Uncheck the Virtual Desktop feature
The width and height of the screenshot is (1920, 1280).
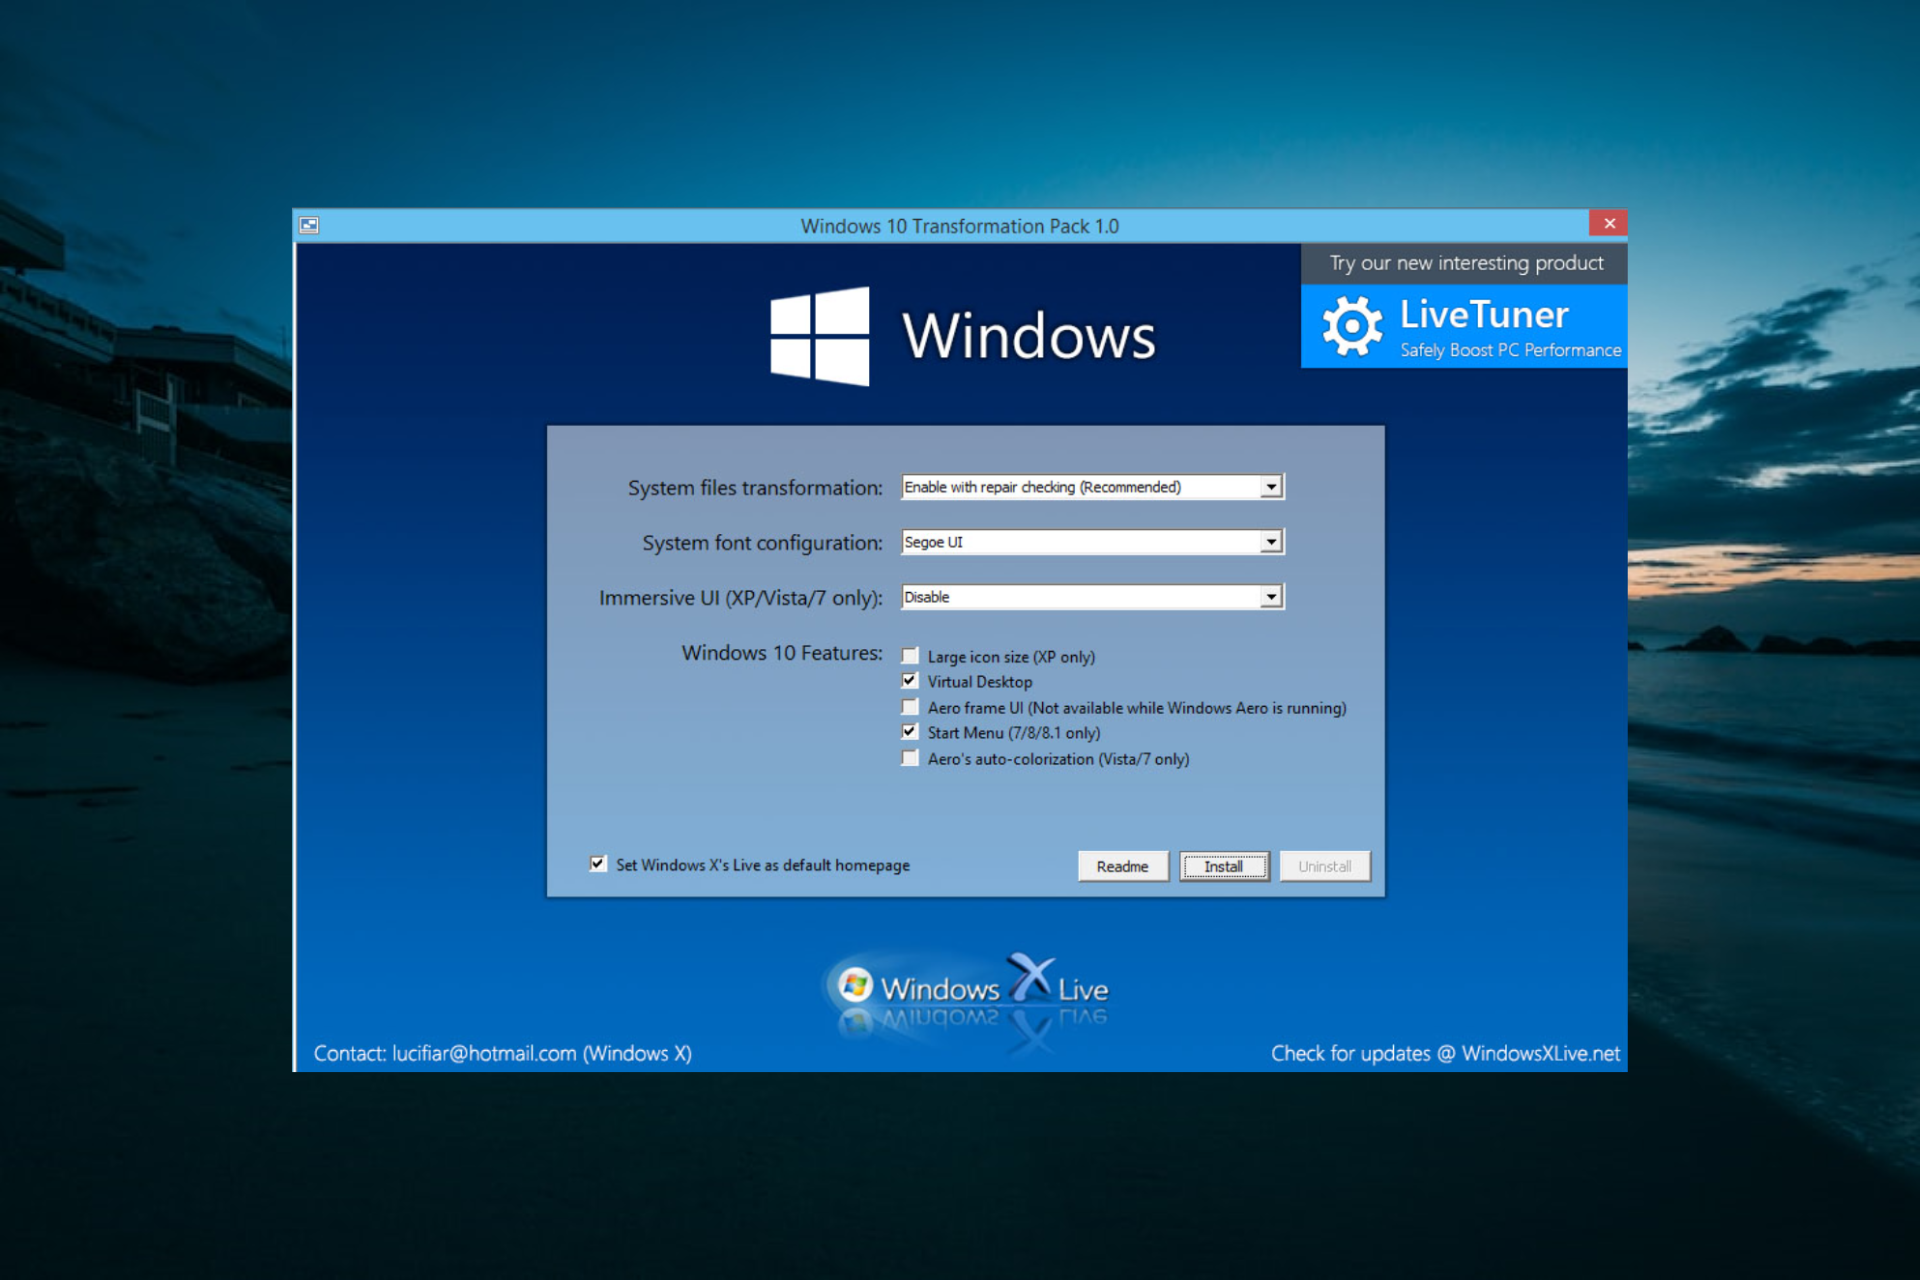click(x=910, y=681)
